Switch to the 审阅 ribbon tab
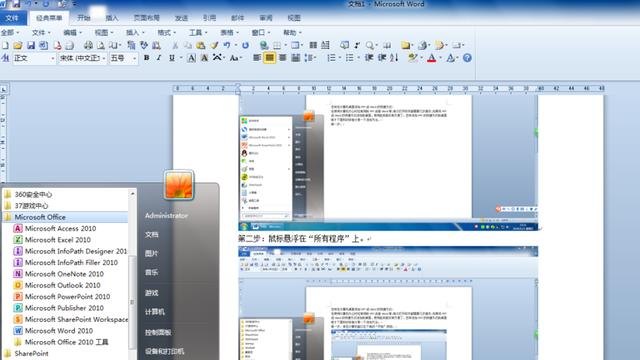 (266, 18)
